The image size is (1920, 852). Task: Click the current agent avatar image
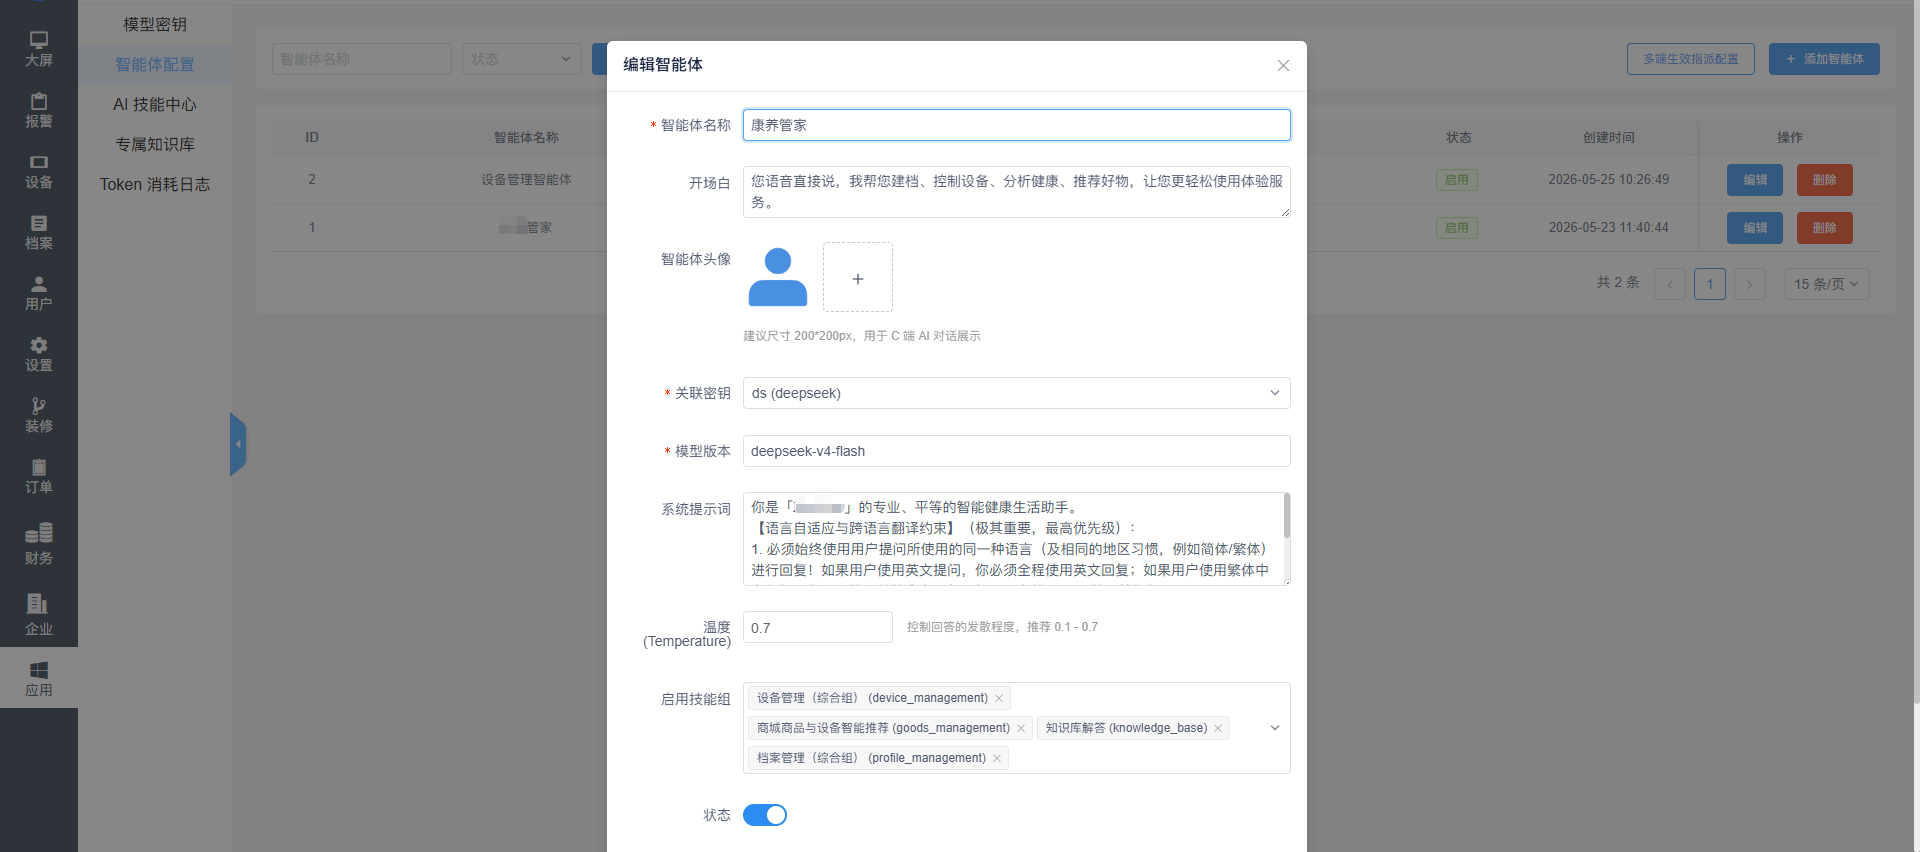(x=778, y=277)
